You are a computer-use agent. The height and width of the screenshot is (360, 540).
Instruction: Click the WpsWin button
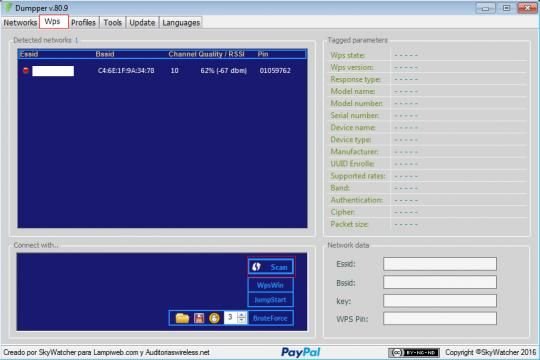(271, 285)
